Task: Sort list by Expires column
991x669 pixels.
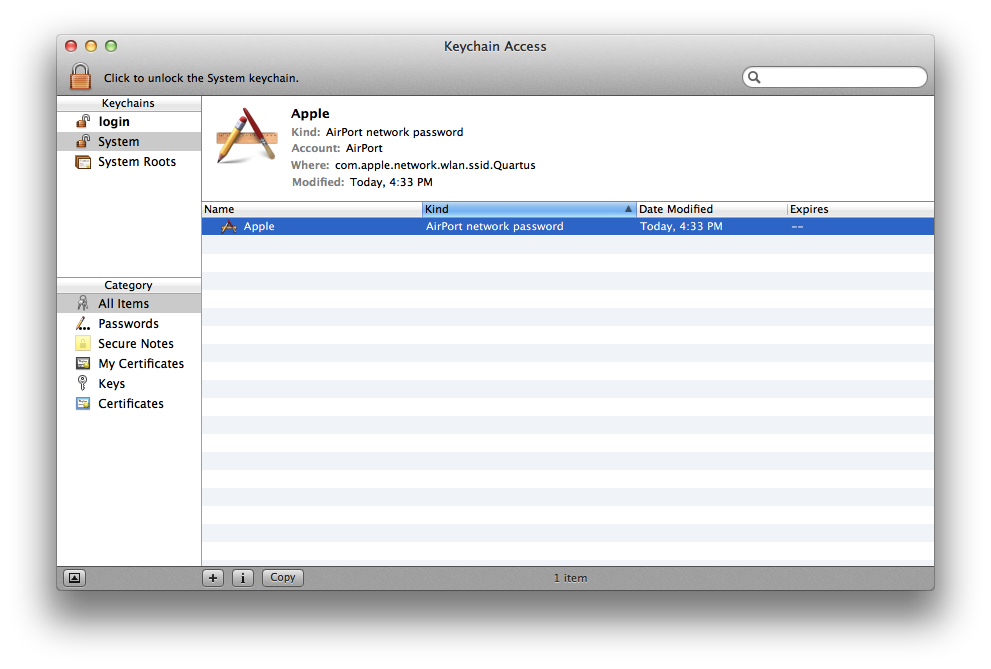Action: [860, 209]
